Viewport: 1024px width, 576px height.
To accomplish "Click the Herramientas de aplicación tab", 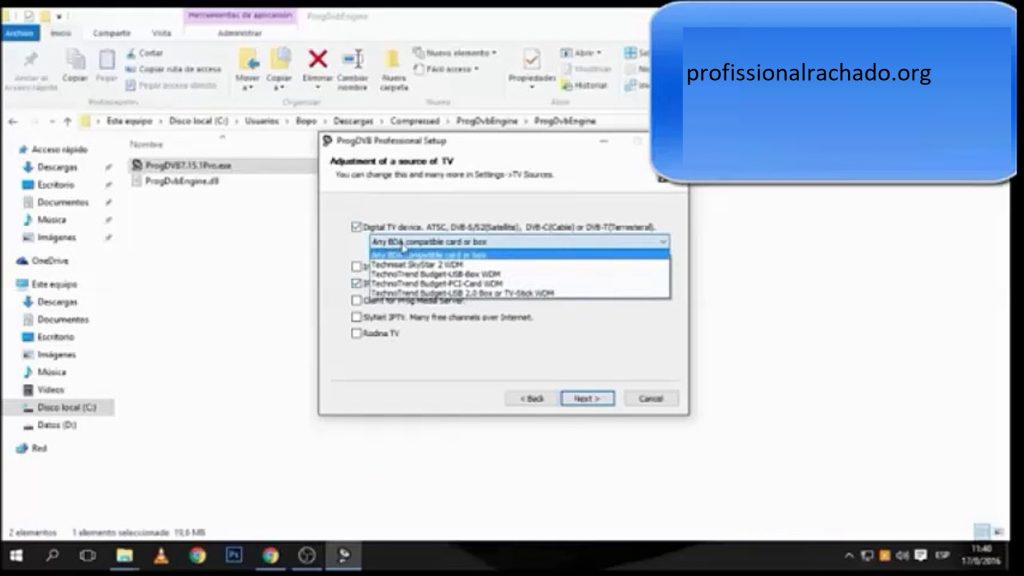I will [240, 15].
